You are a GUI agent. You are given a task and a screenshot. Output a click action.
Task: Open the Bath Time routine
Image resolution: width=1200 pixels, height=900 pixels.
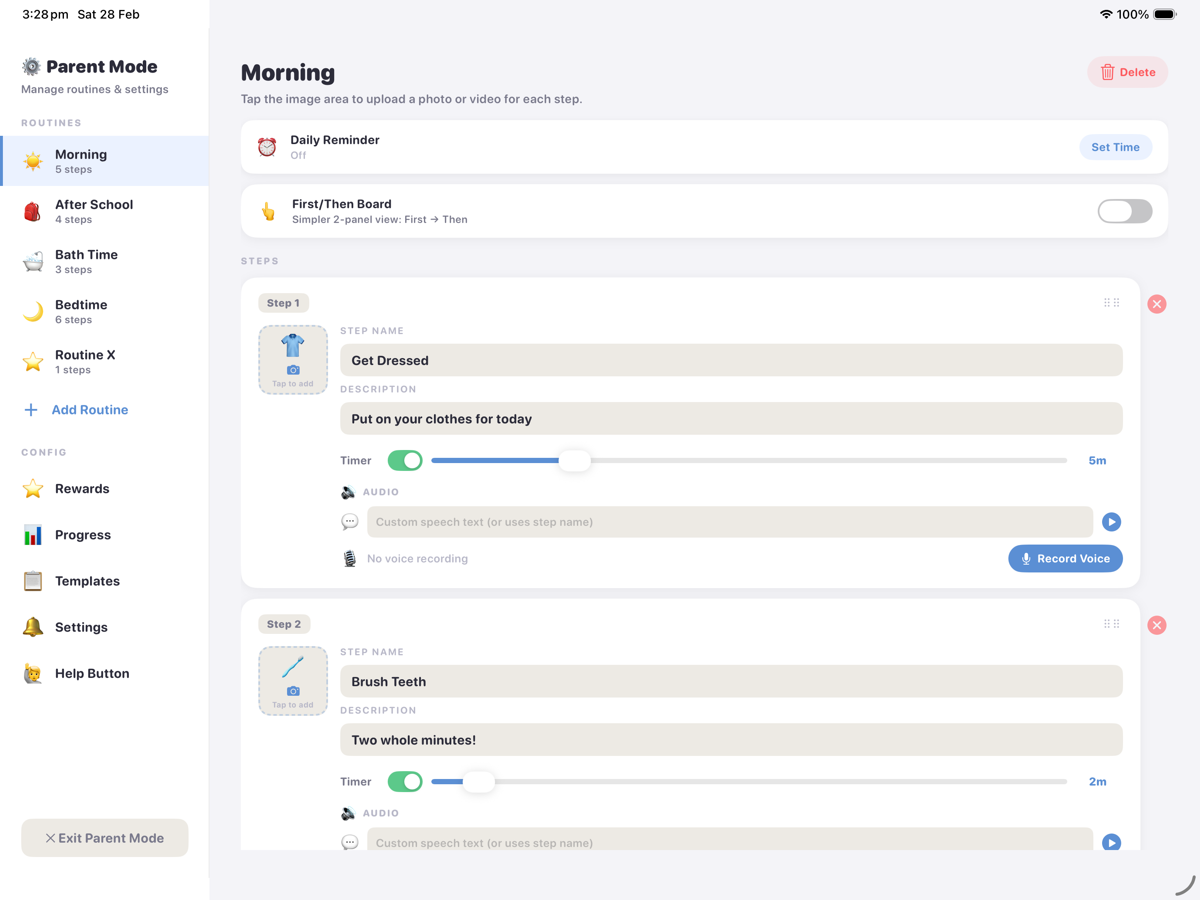pos(104,261)
